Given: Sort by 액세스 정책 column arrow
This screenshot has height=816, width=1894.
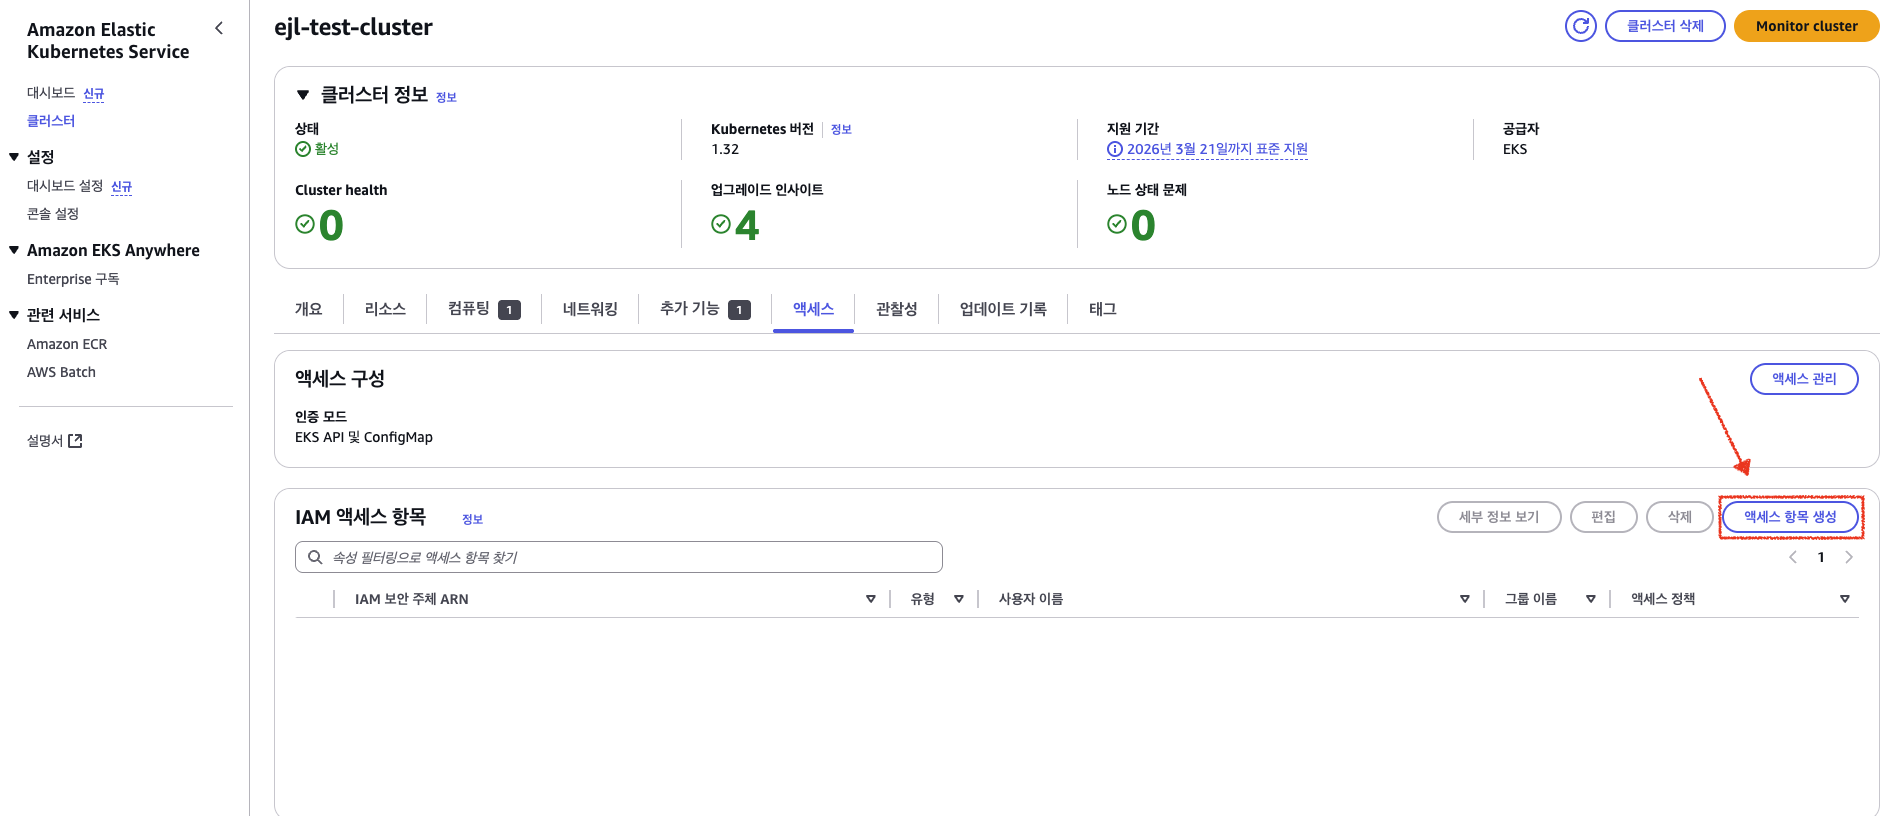Looking at the screenshot, I should pos(1844,599).
